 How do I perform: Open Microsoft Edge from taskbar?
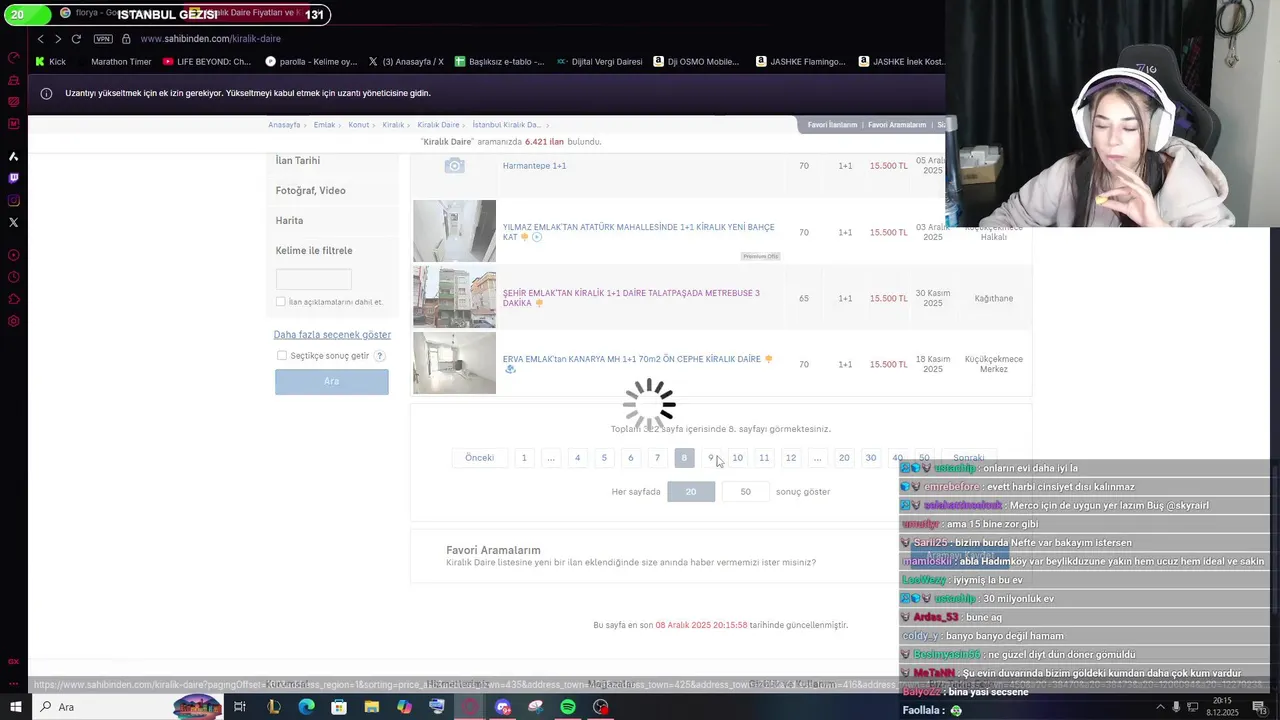pyautogui.click(x=306, y=707)
